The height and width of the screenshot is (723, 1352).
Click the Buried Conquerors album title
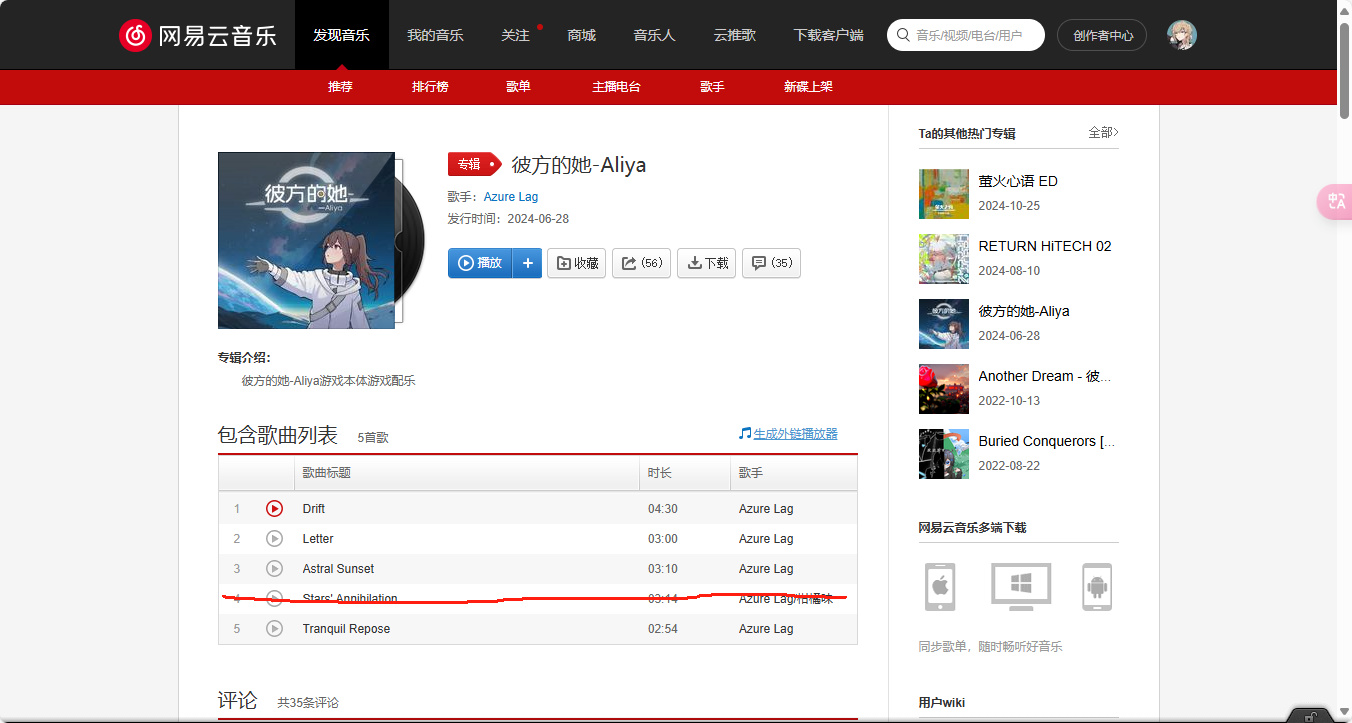pyautogui.click(x=1047, y=441)
